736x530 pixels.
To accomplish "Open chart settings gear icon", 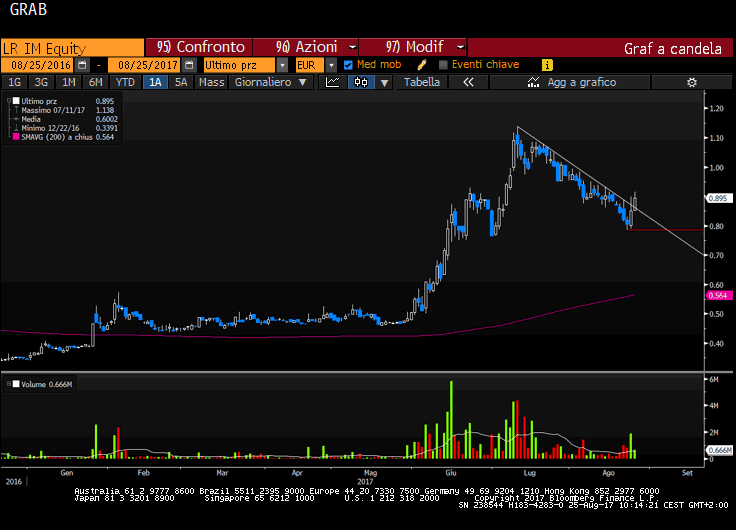I will (690, 82).
